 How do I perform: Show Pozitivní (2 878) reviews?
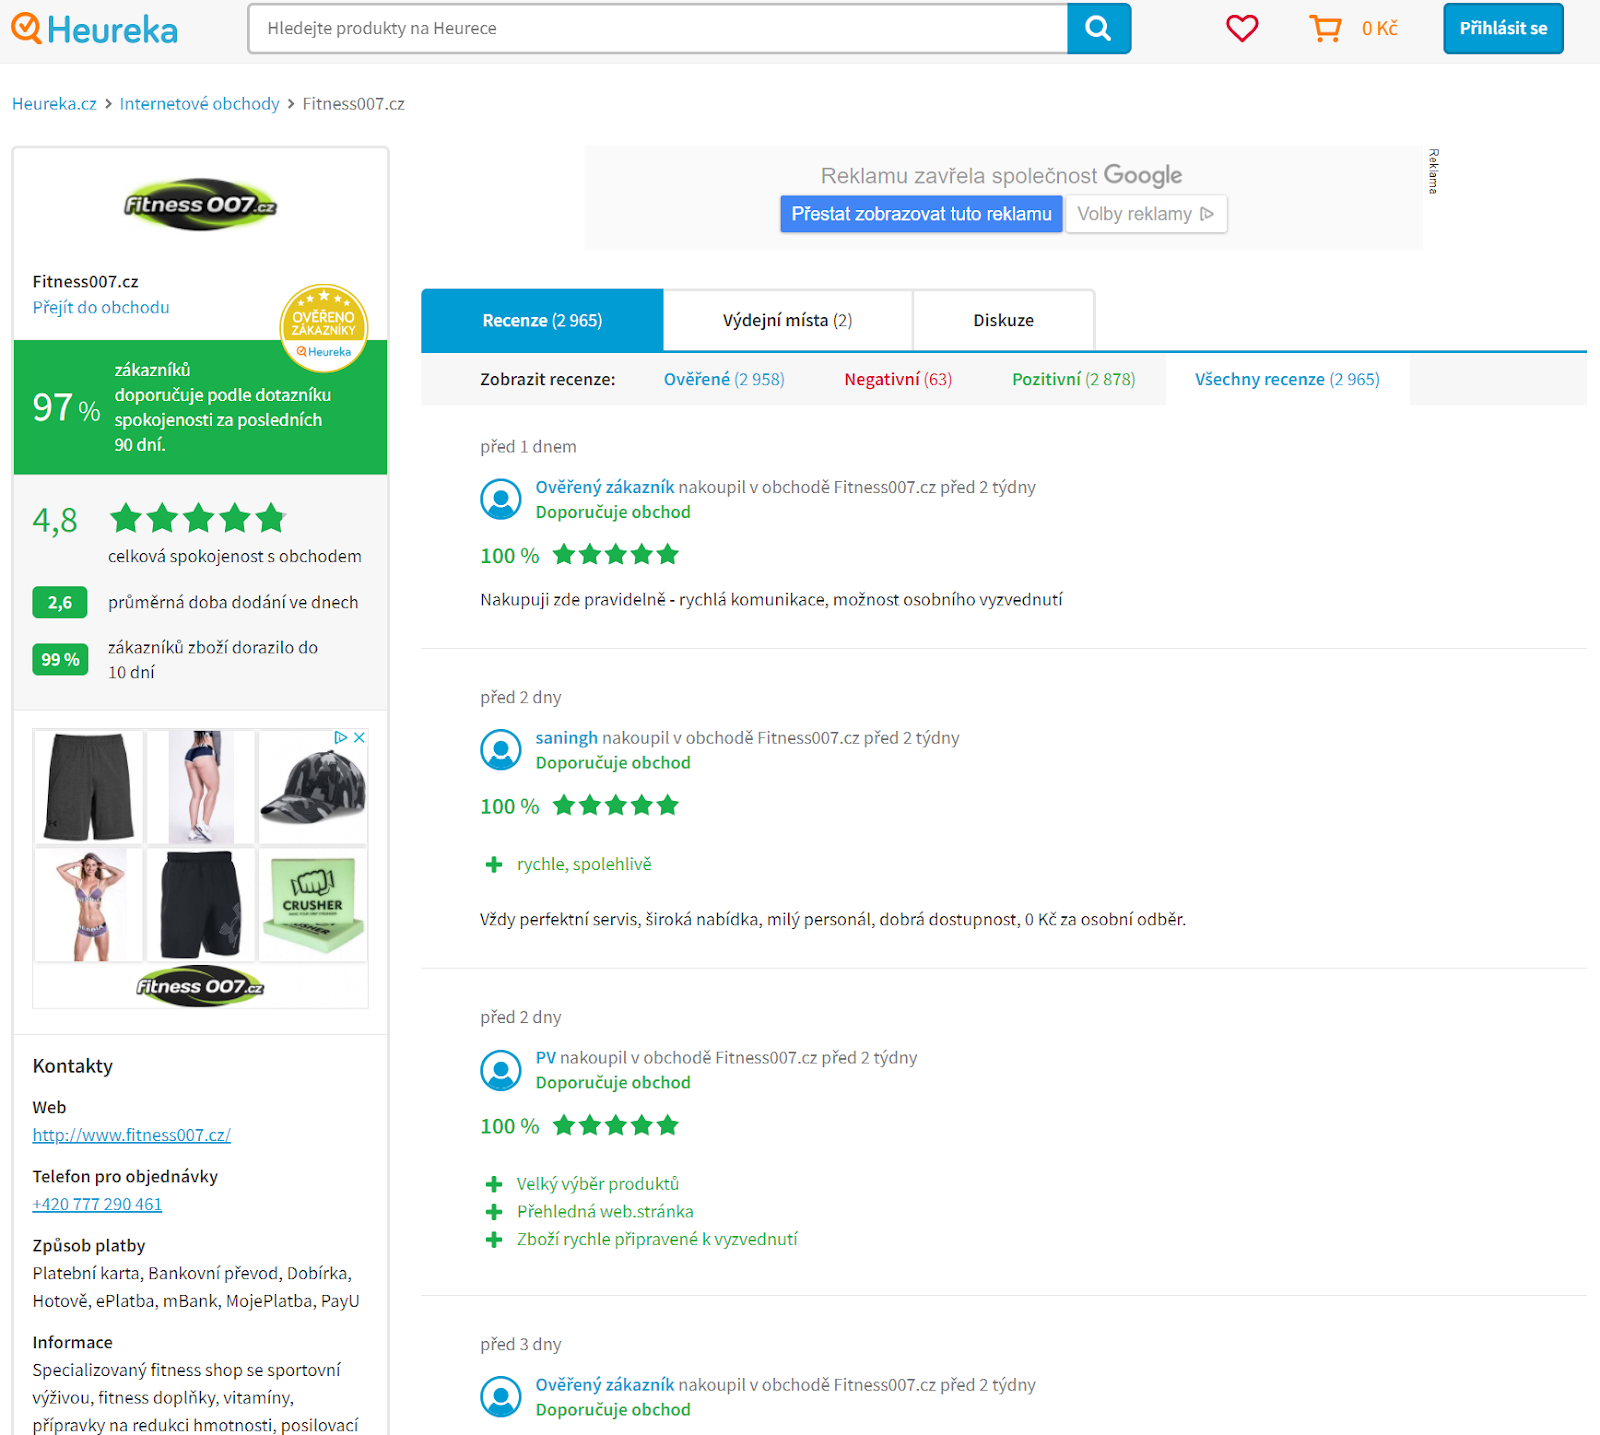coord(1073,380)
